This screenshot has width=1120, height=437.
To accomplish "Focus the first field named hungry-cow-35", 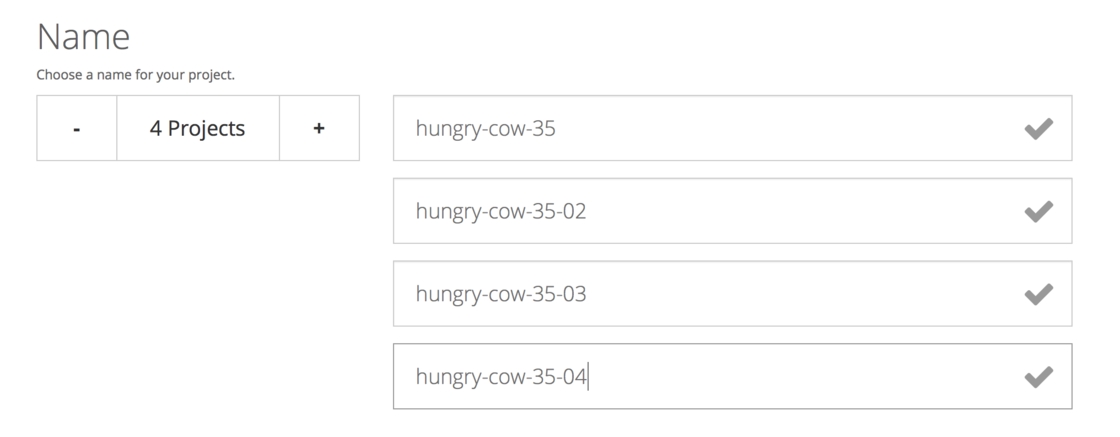I will pos(700,129).
